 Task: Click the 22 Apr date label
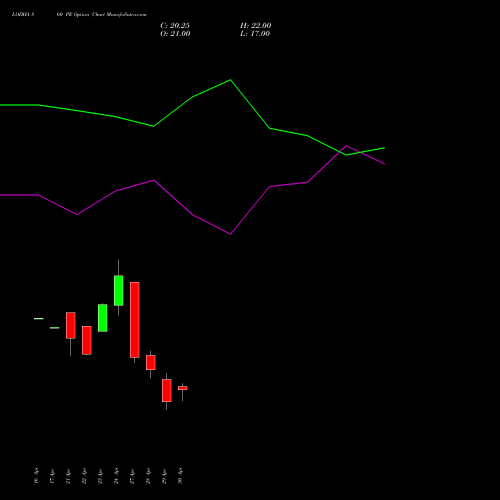pos(84,476)
